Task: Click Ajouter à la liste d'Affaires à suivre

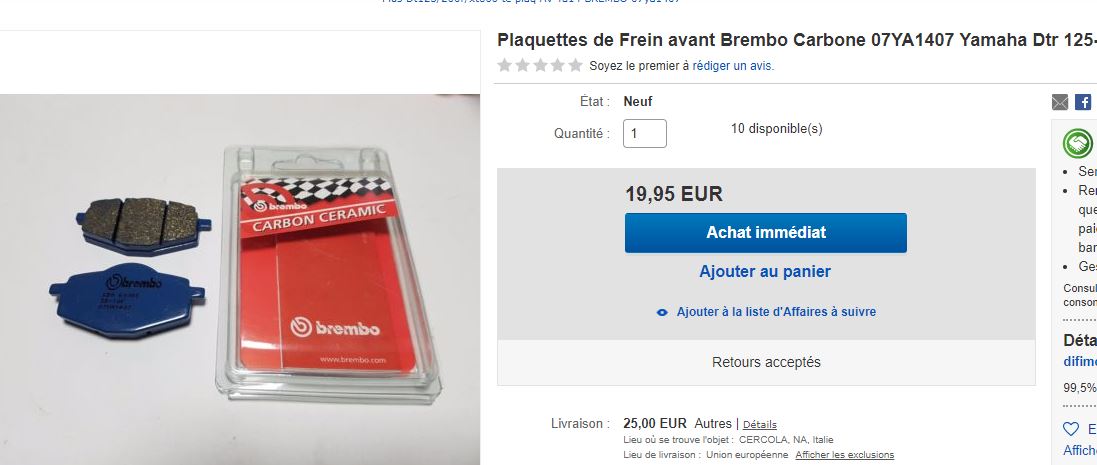Action: coord(776,312)
